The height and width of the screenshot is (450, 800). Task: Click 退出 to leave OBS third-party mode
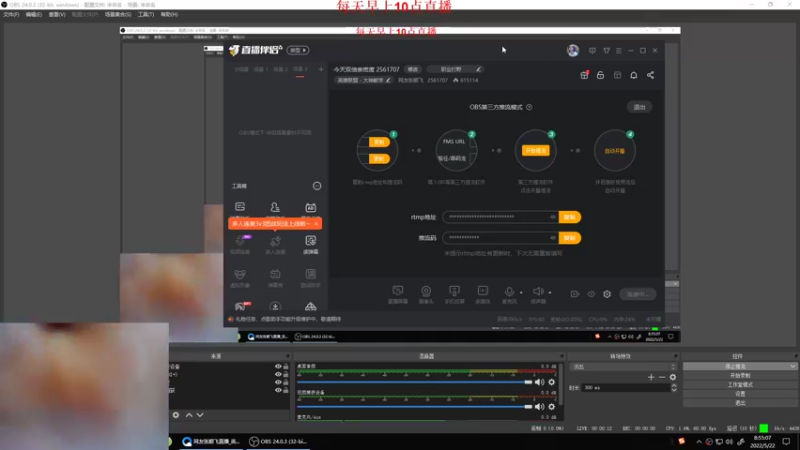click(639, 107)
